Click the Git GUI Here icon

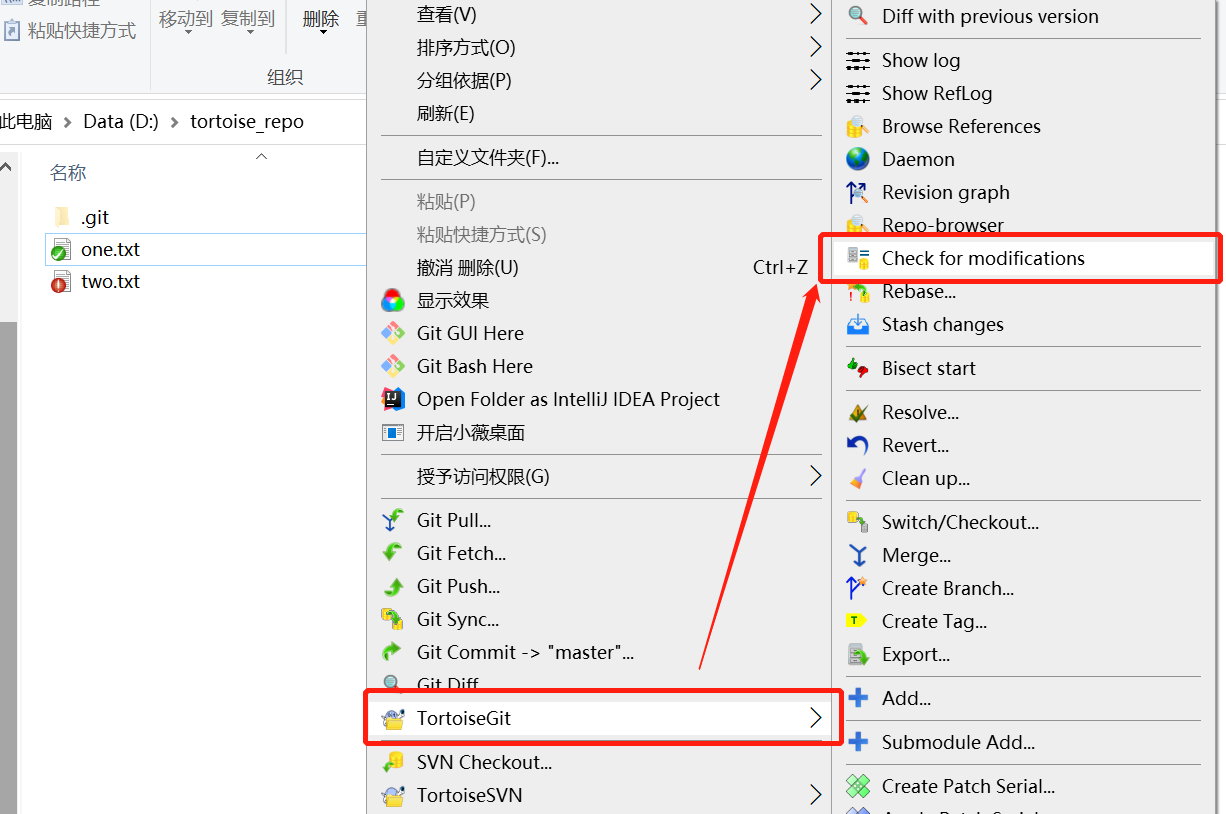393,334
